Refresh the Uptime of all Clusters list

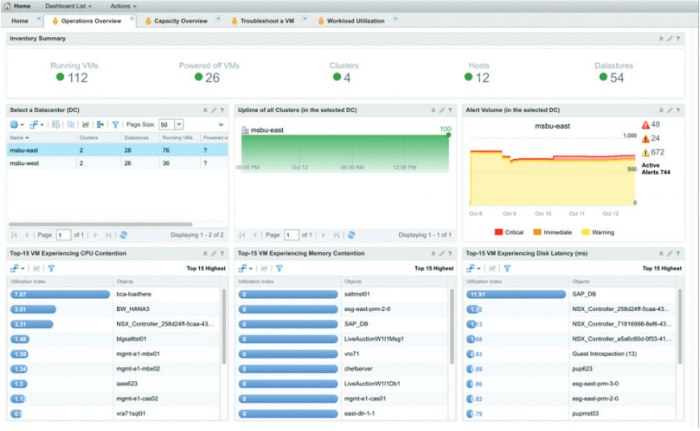pos(351,235)
